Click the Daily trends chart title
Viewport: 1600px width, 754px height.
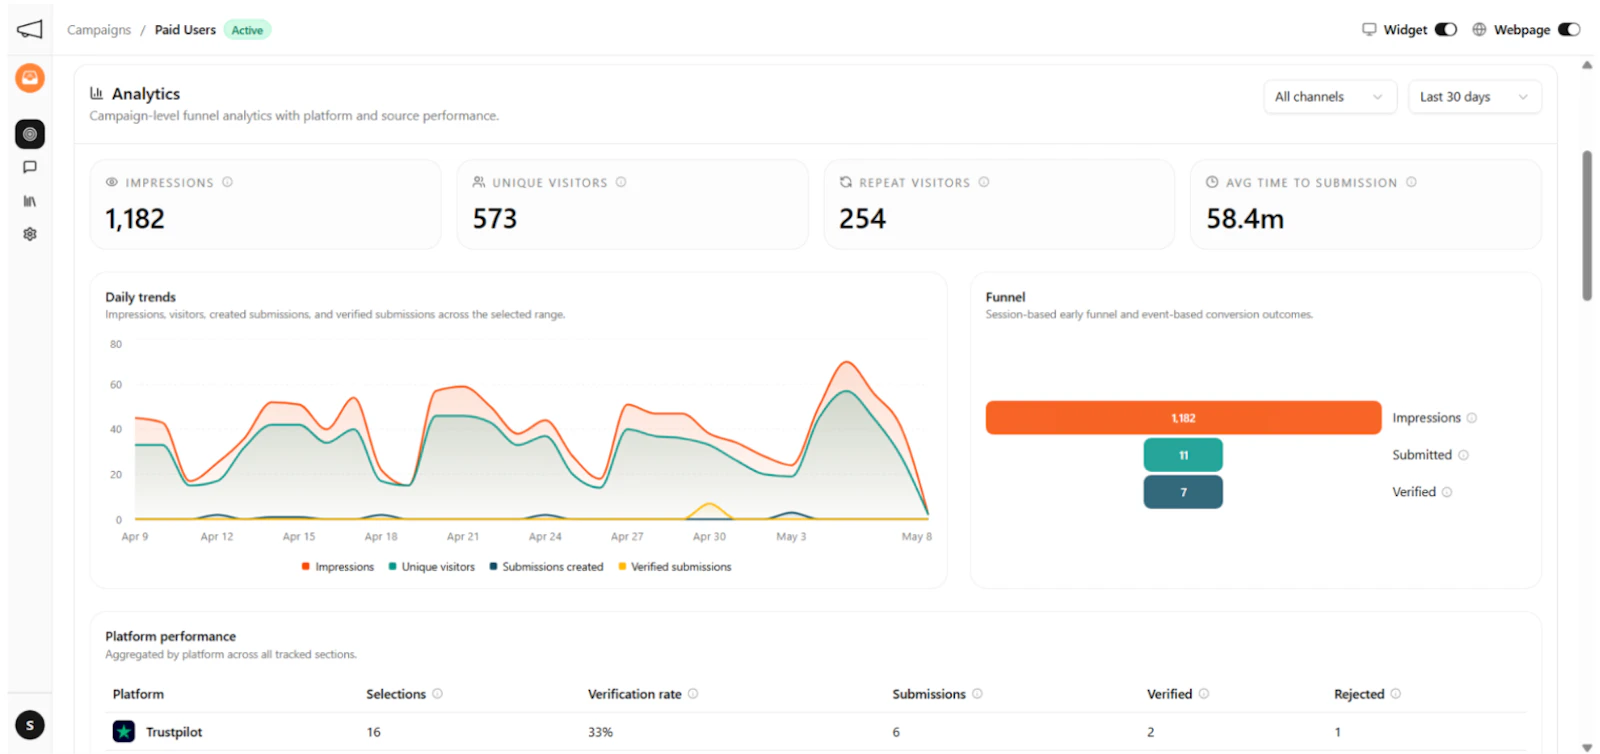140,297
